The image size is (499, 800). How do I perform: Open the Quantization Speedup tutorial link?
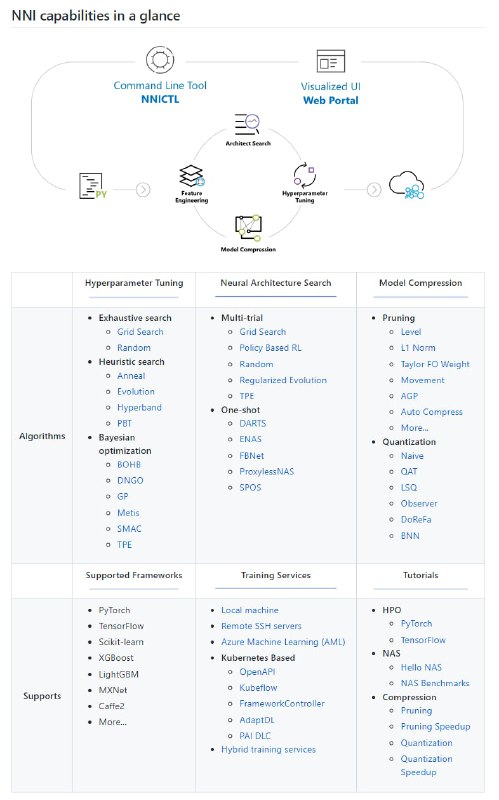(x=426, y=765)
